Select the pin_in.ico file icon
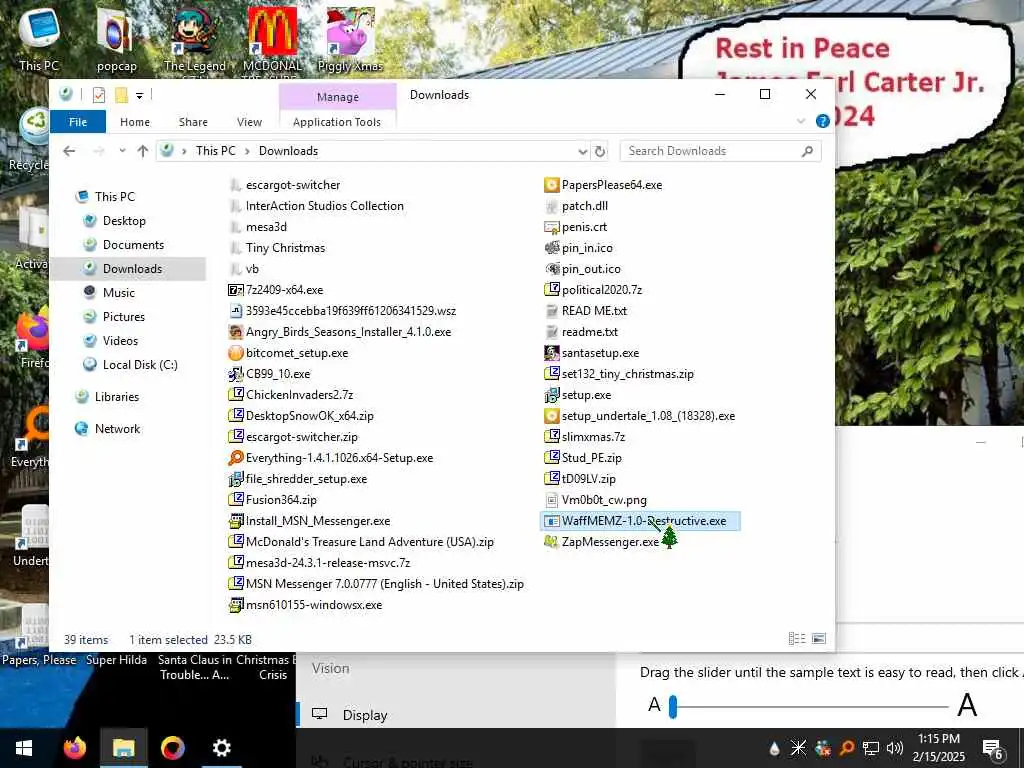Screen dimensions: 1024x768 click(x=552, y=248)
